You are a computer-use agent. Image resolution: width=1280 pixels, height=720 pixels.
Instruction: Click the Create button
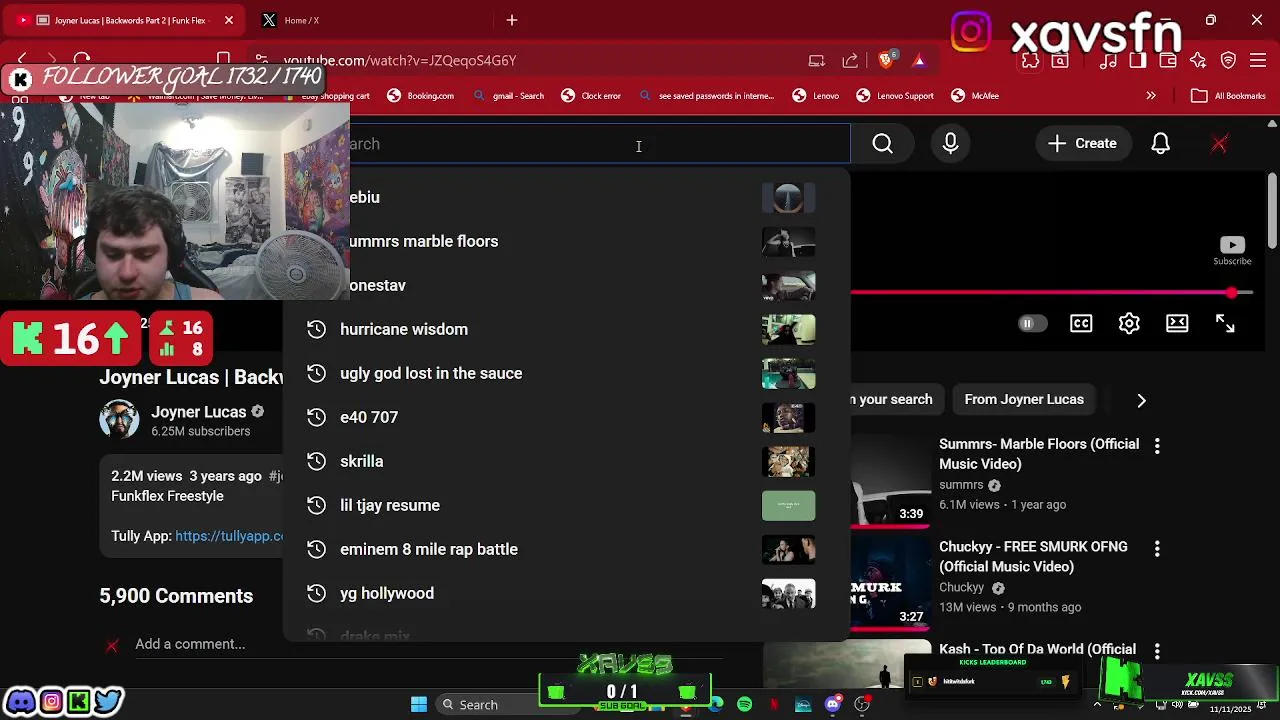point(1082,144)
